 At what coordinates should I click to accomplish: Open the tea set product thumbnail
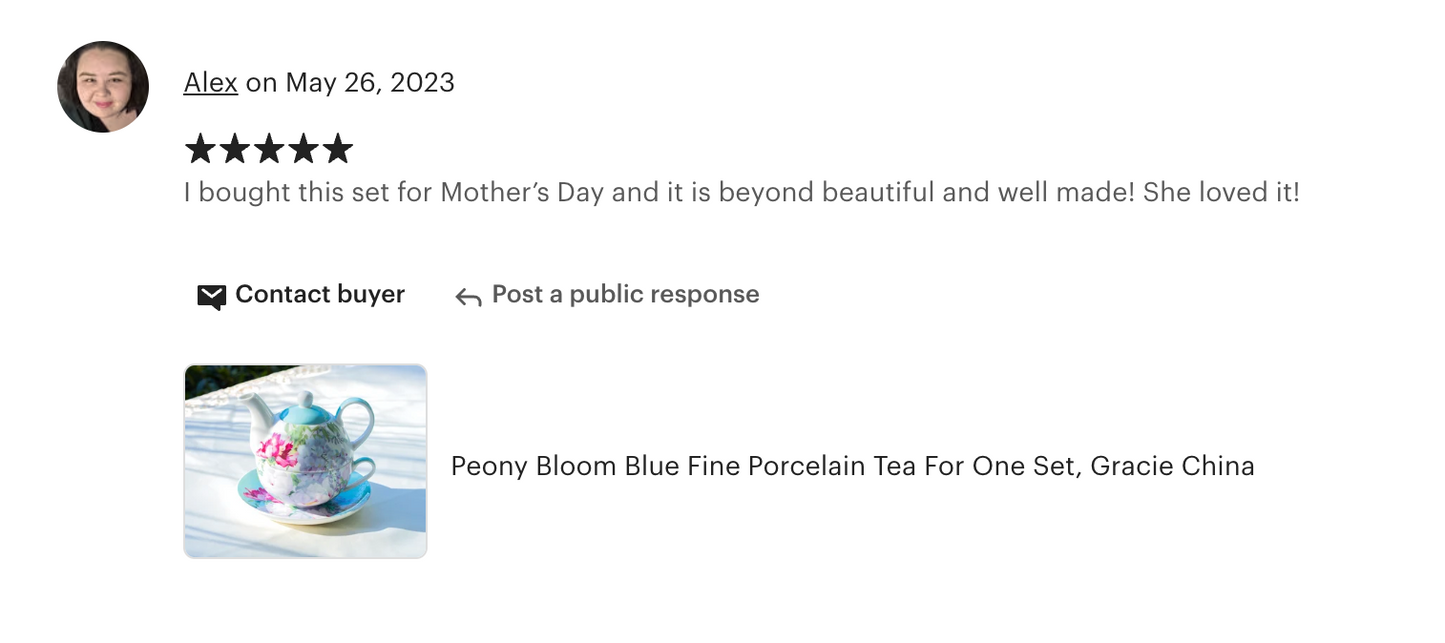(x=305, y=461)
